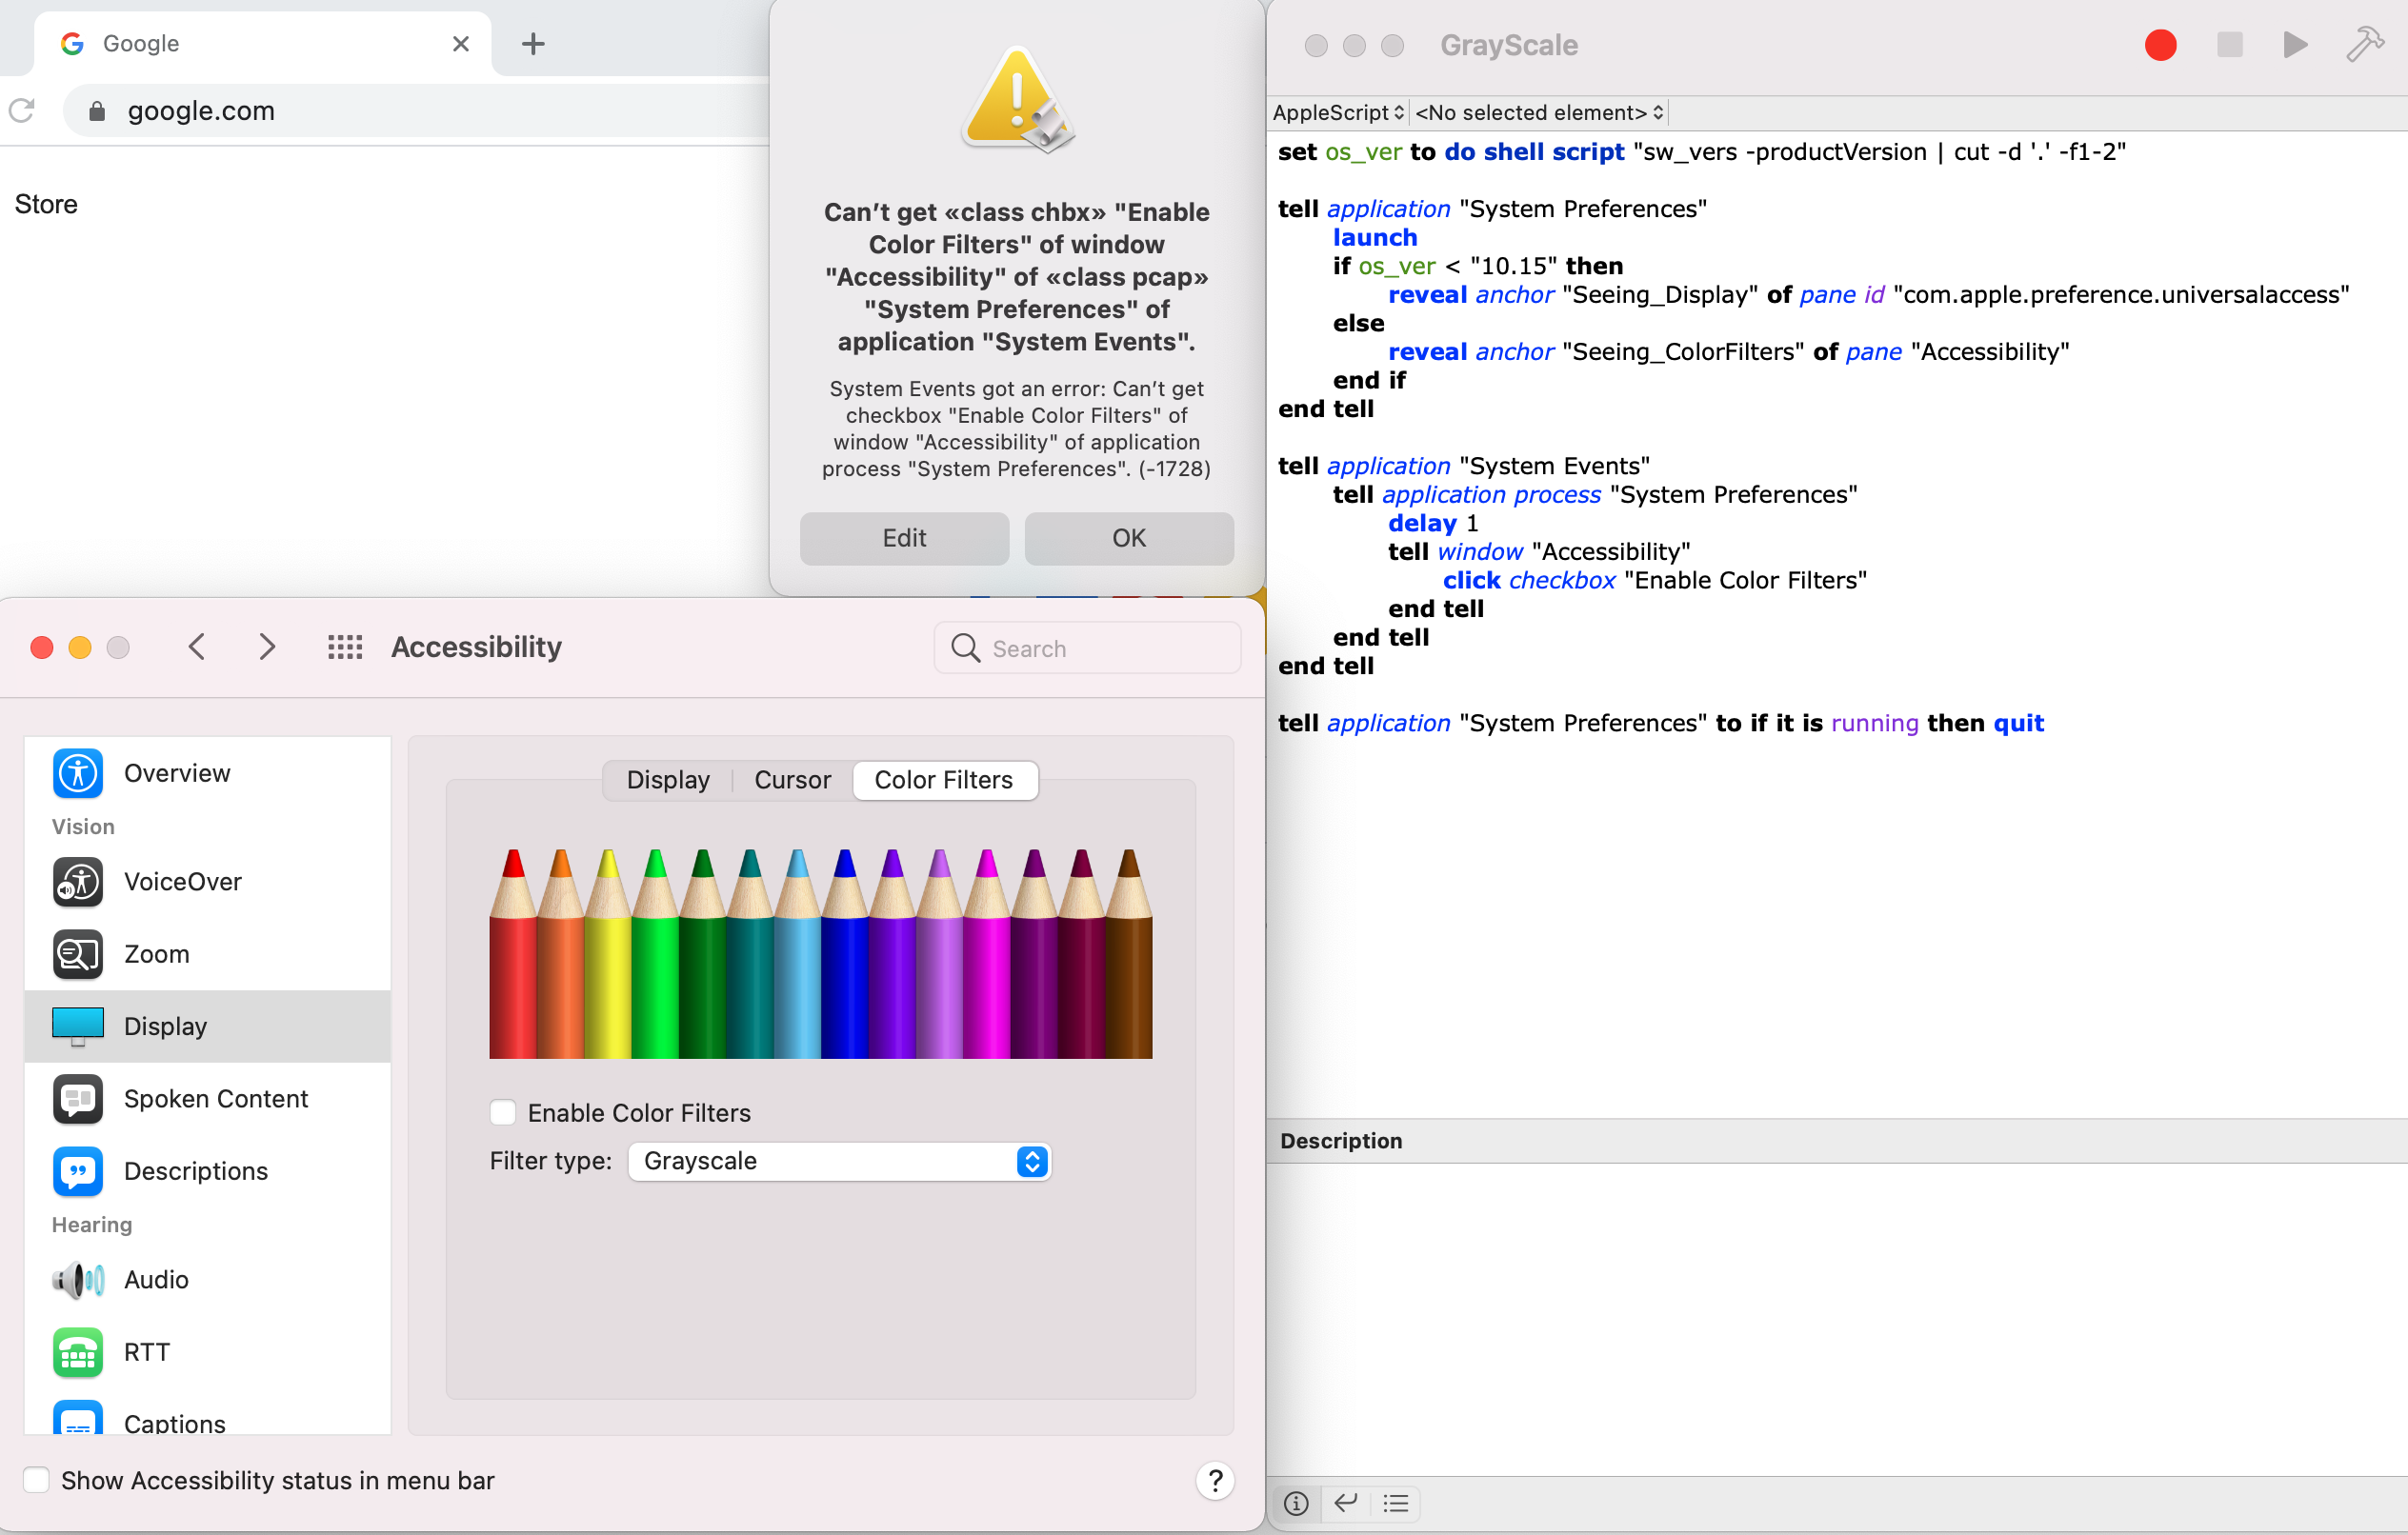Open Spoken Content settings
Image resolution: width=2408 pixels, height=1535 pixels.
click(x=215, y=1098)
